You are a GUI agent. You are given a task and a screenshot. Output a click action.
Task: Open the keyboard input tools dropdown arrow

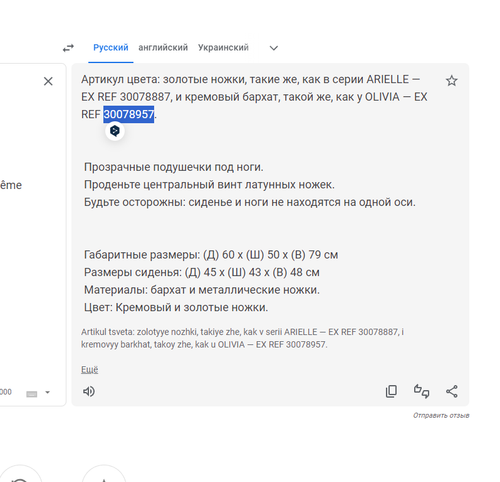[x=47, y=392]
